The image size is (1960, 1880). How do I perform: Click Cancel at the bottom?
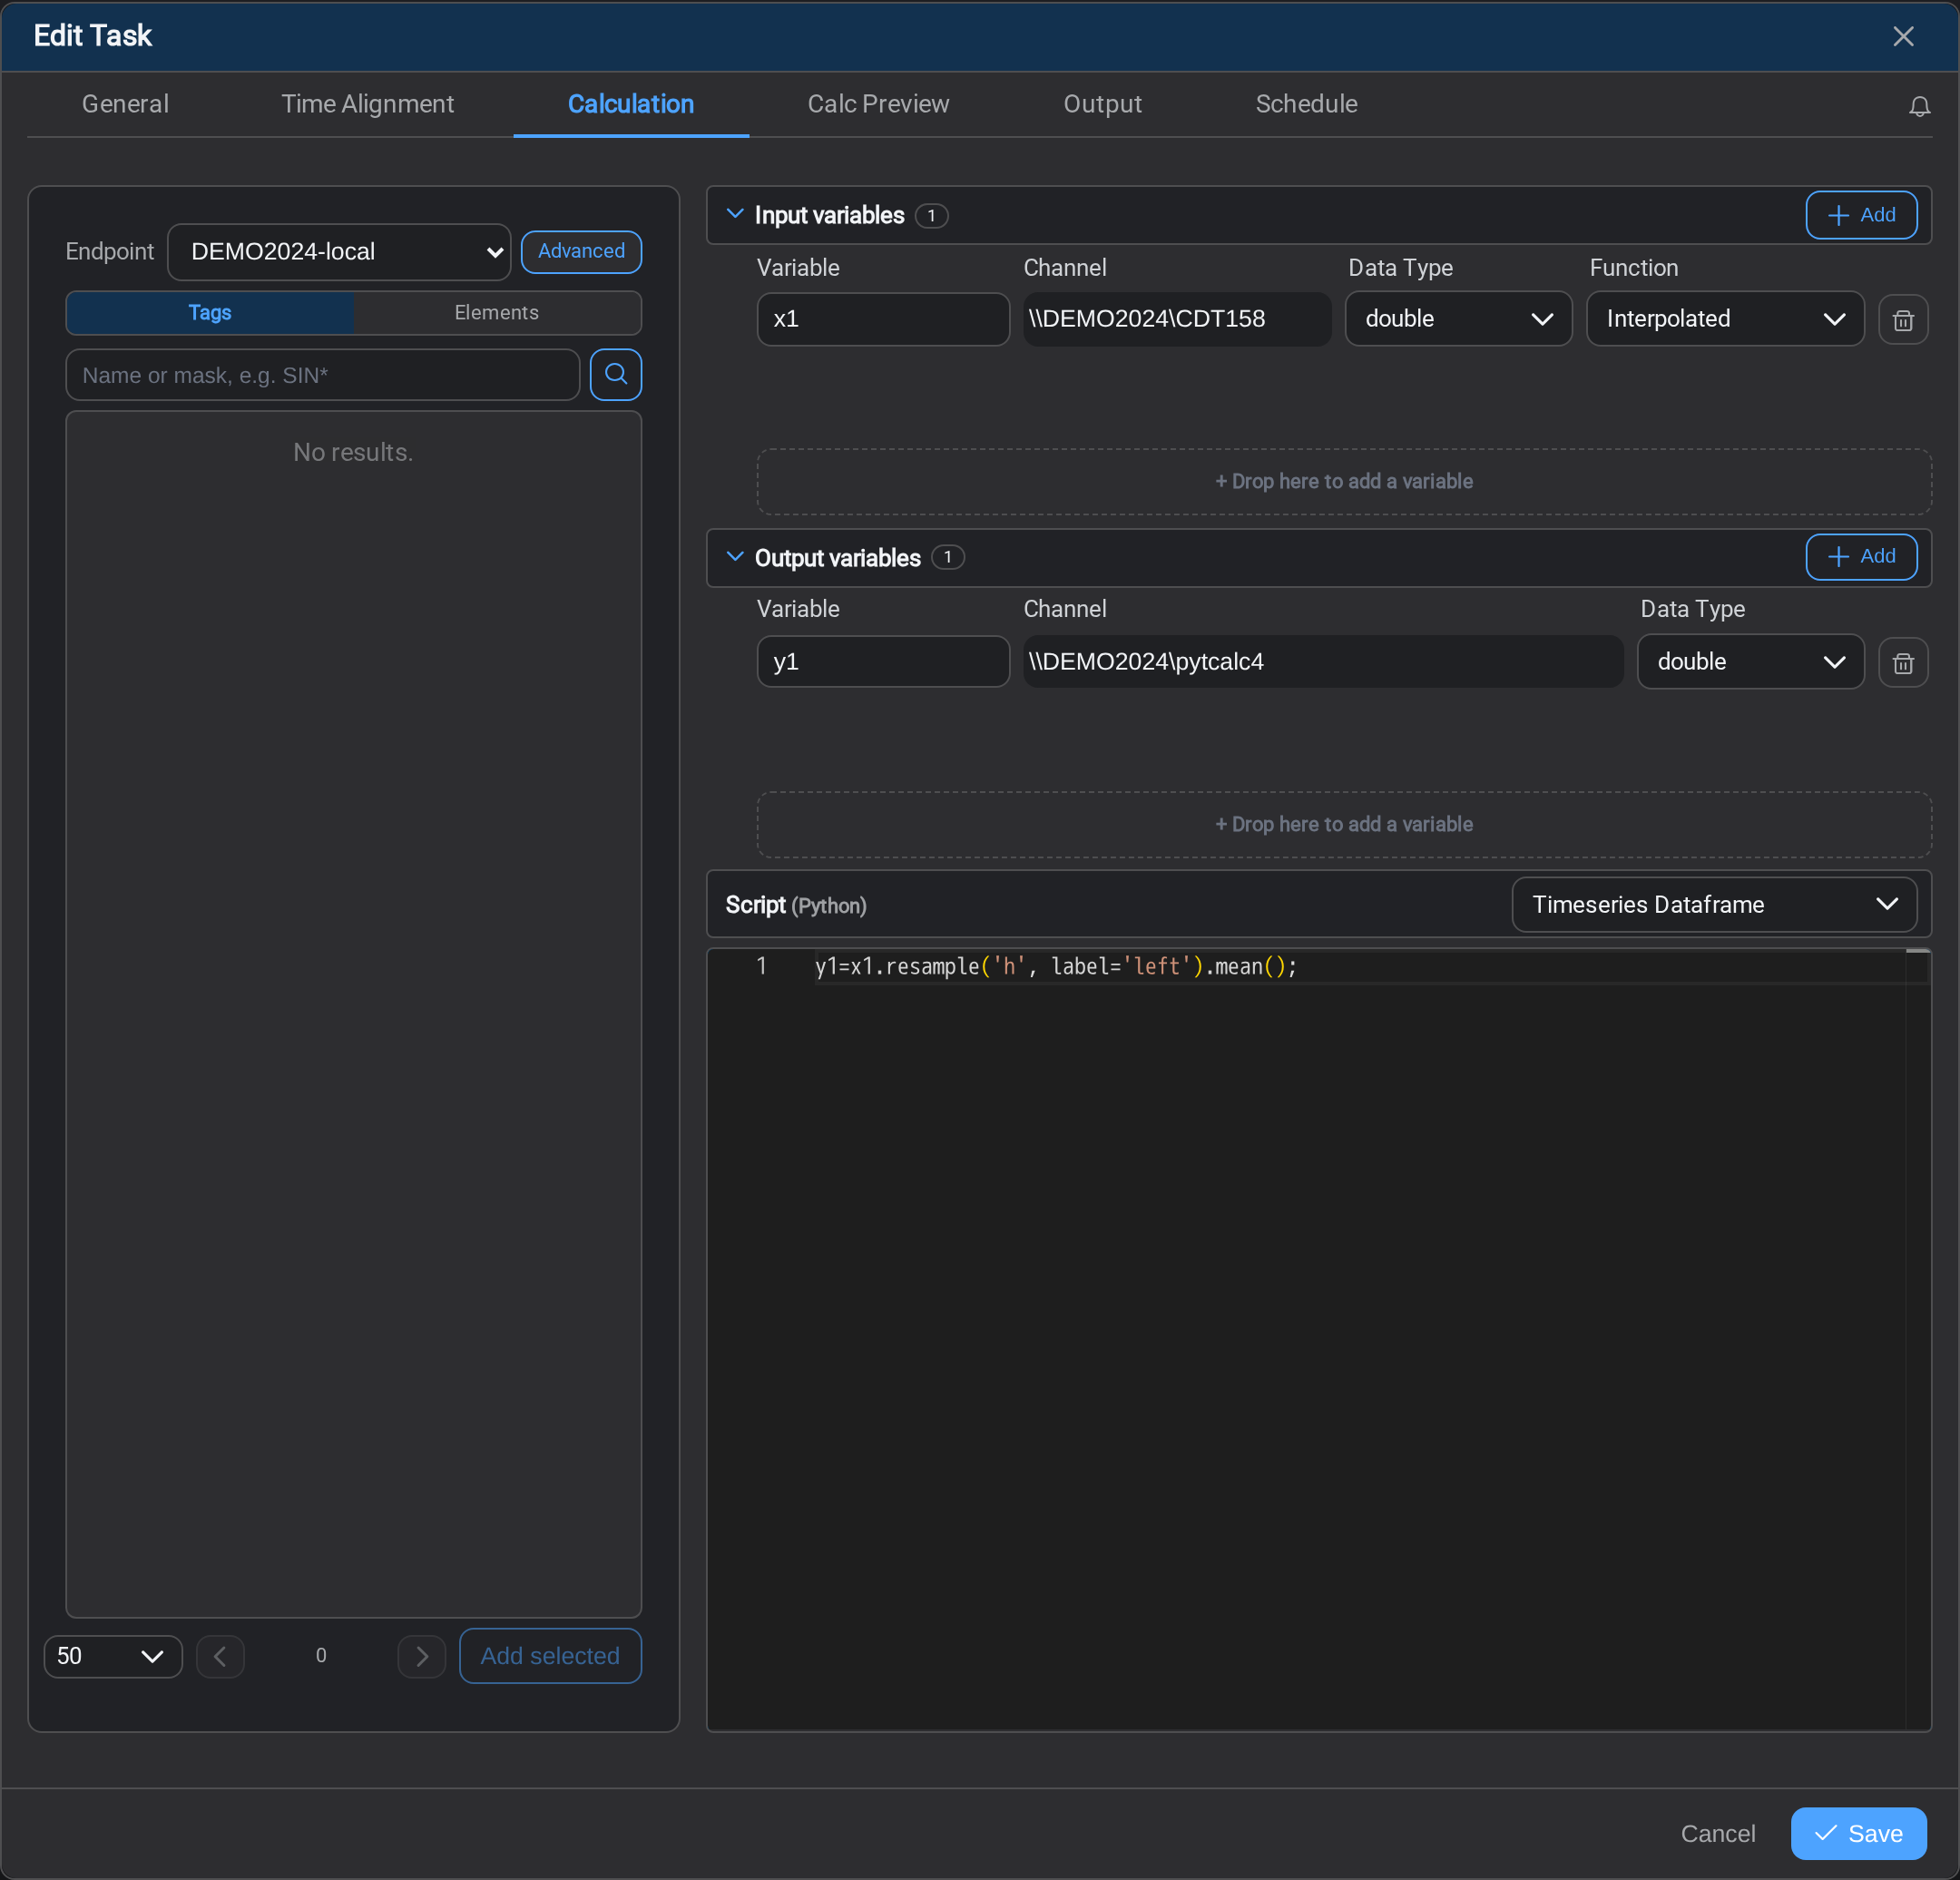[1718, 1834]
